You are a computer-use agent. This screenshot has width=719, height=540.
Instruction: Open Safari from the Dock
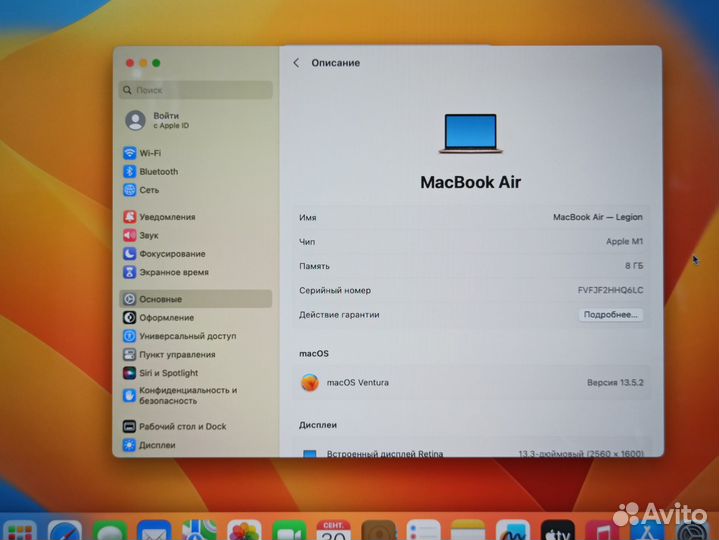click(x=65, y=531)
